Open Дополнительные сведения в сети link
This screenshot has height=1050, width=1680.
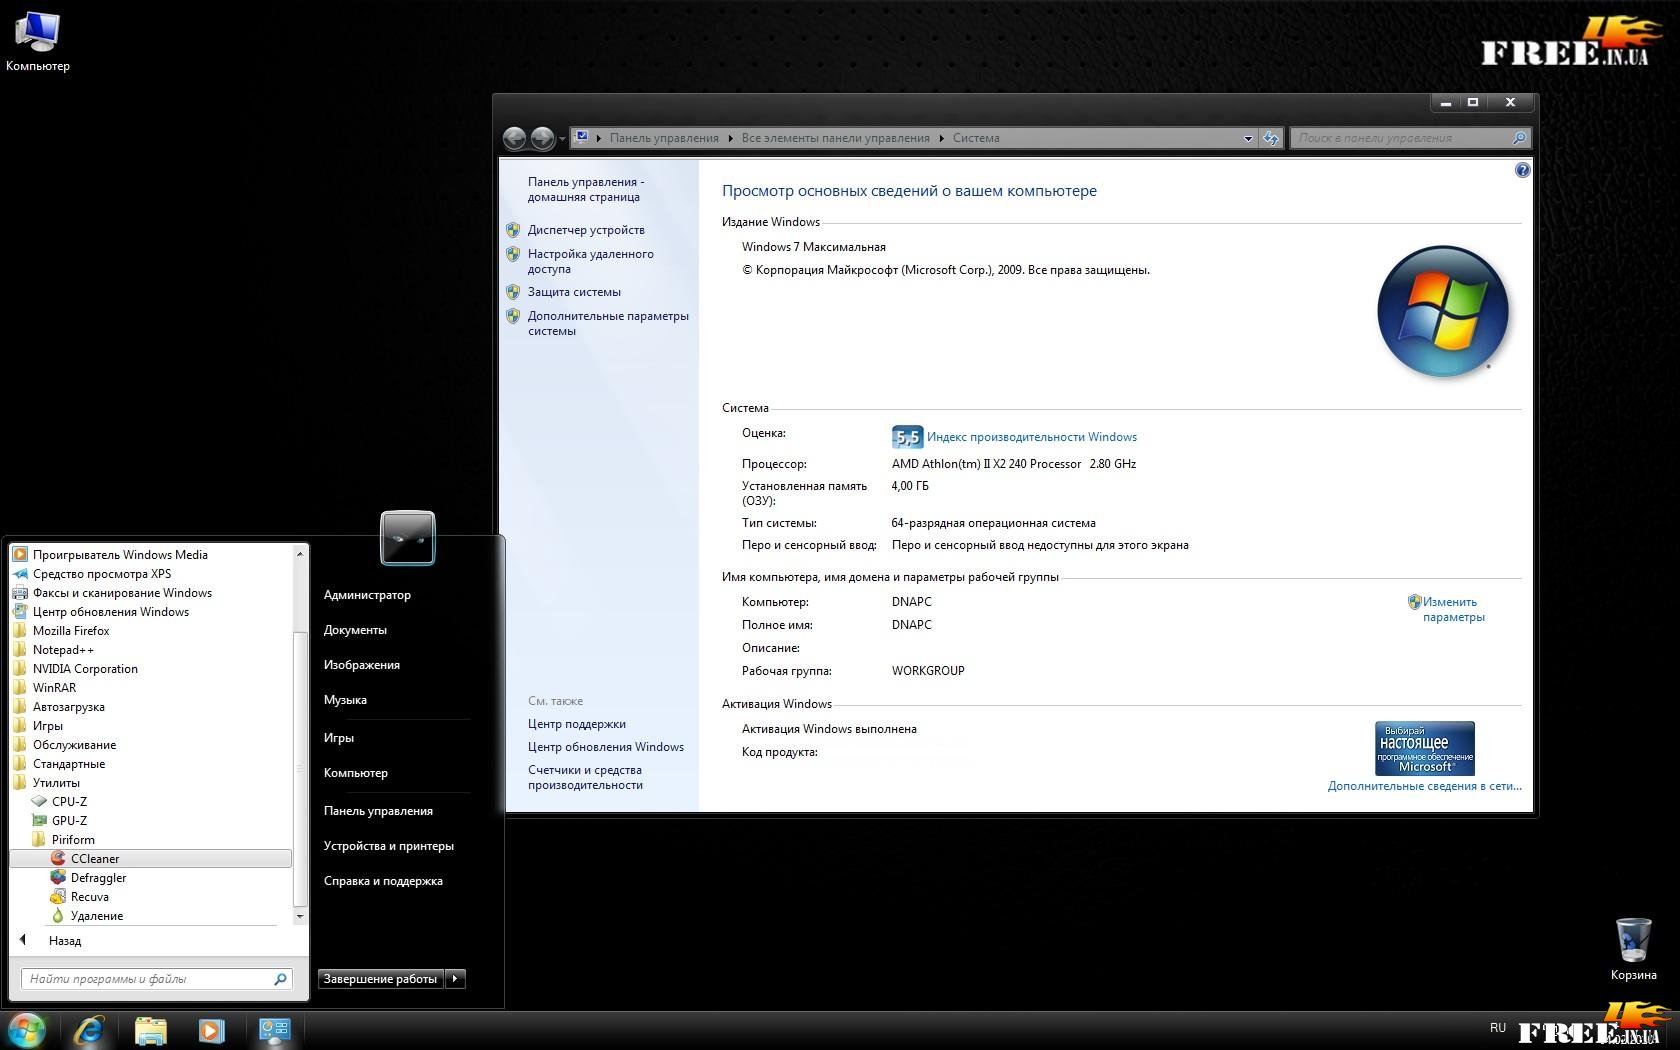[1424, 786]
